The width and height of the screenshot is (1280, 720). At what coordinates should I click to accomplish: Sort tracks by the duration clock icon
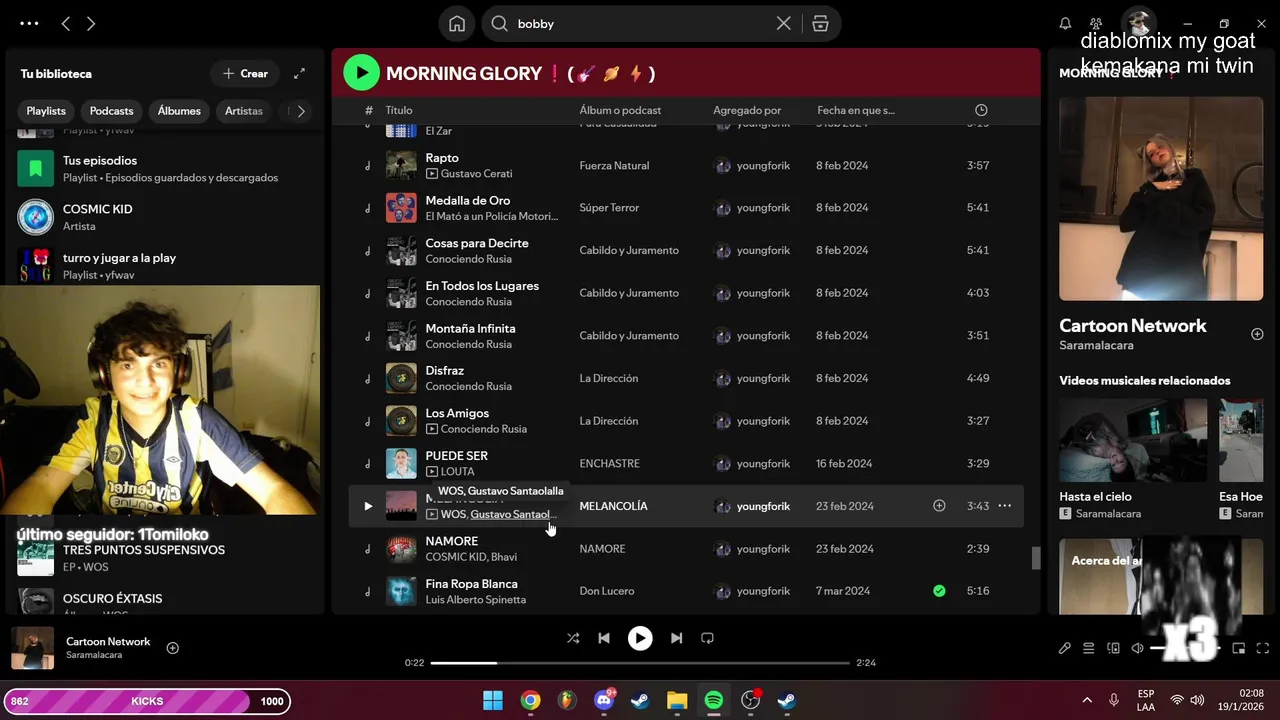pyautogui.click(x=981, y=110)
